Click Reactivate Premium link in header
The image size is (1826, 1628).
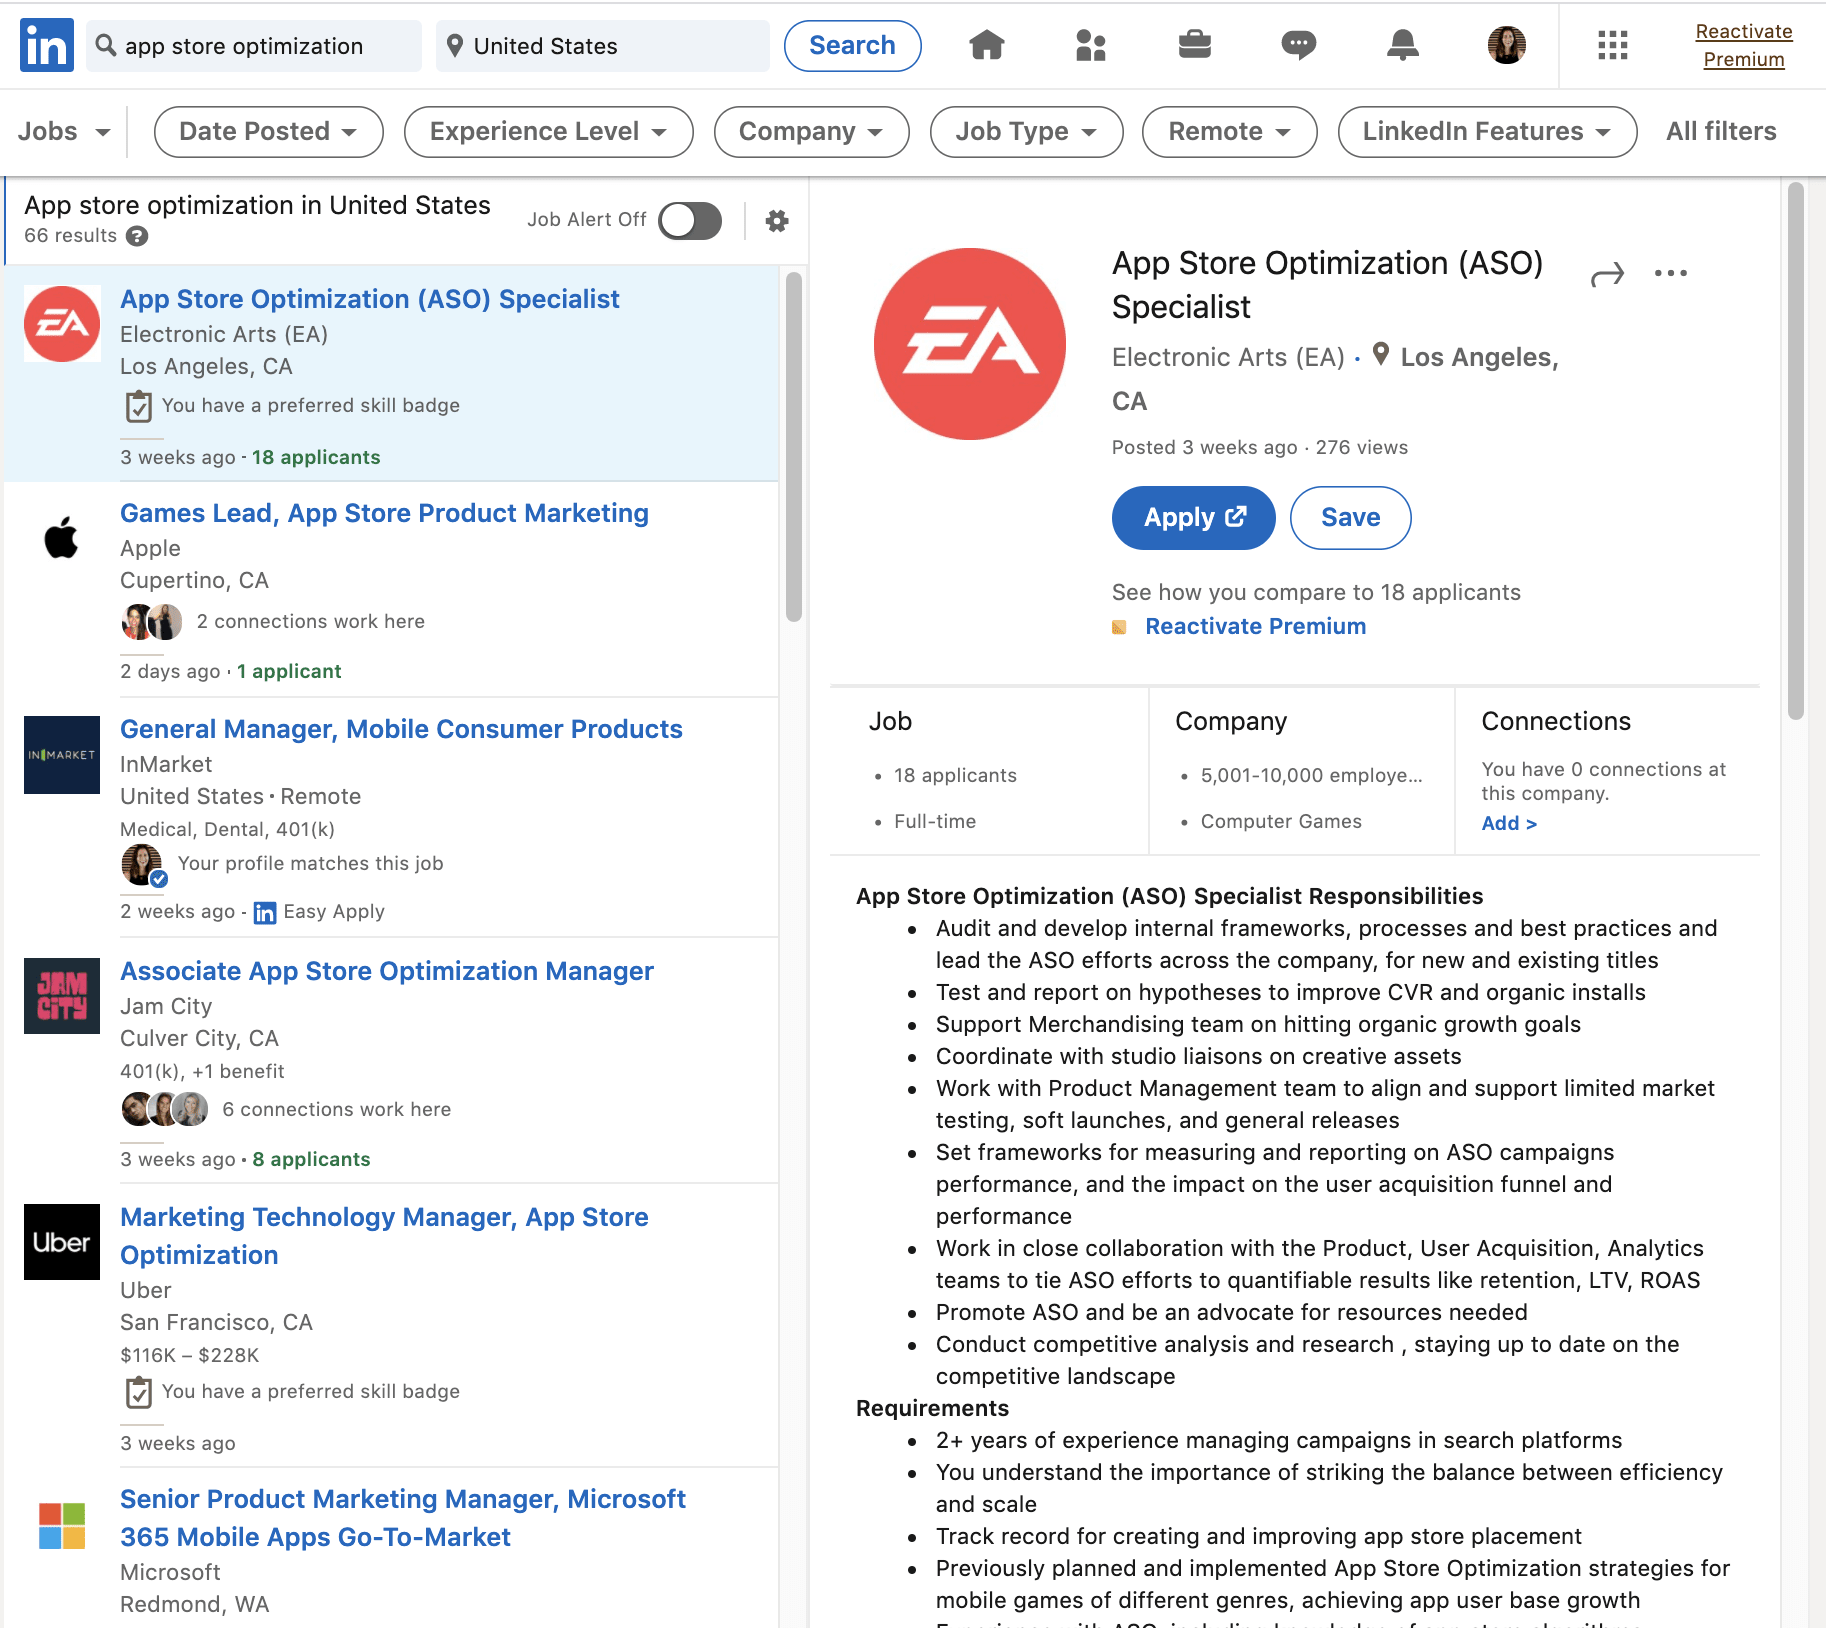point(1744,46)
